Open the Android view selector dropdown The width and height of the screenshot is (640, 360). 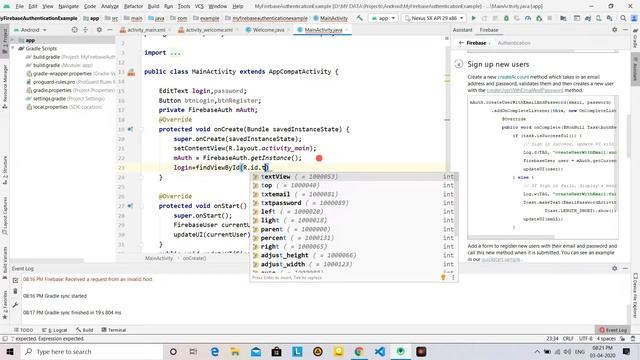tap(30, 30)
